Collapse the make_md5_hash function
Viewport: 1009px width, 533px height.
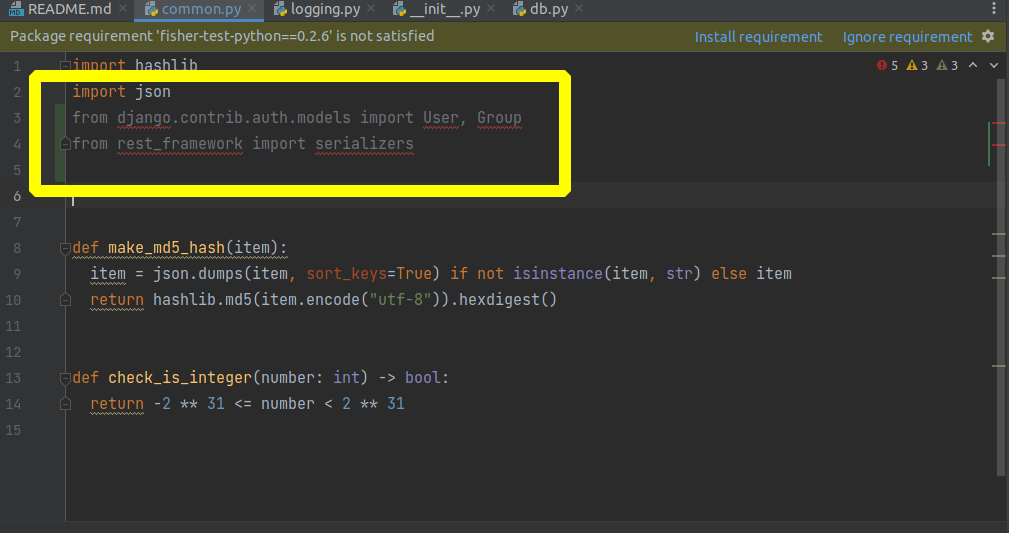(x=65, y=248)
